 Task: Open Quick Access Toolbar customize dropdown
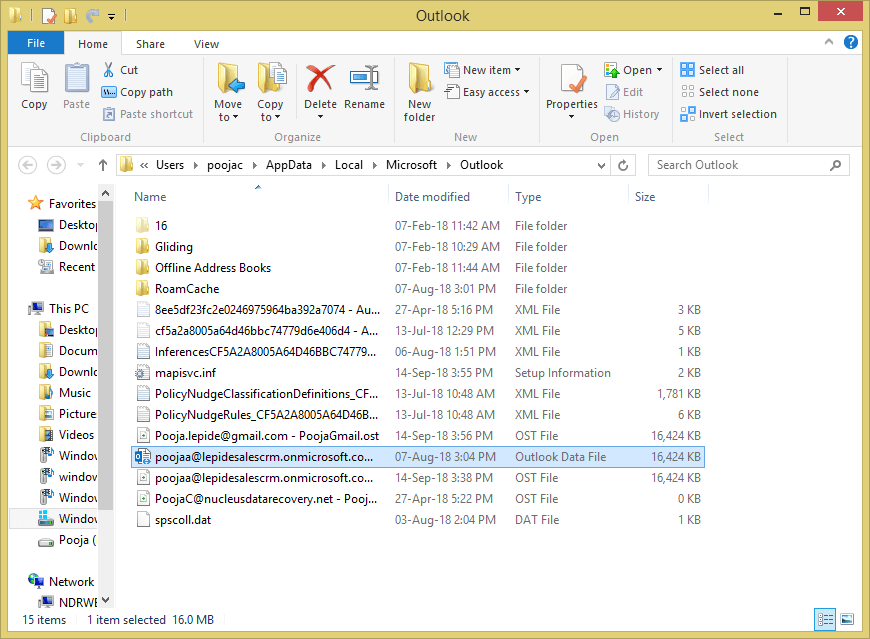pos(112,16)
